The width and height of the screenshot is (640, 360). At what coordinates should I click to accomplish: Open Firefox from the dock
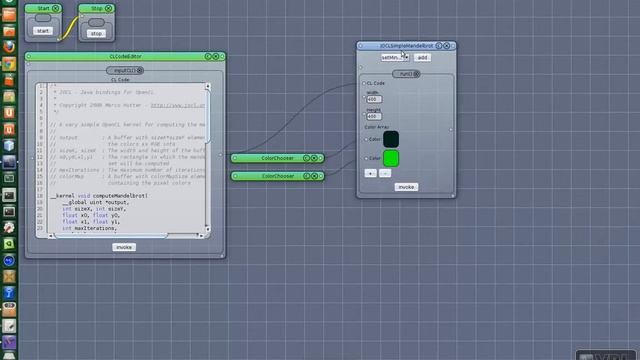[9, 47]
